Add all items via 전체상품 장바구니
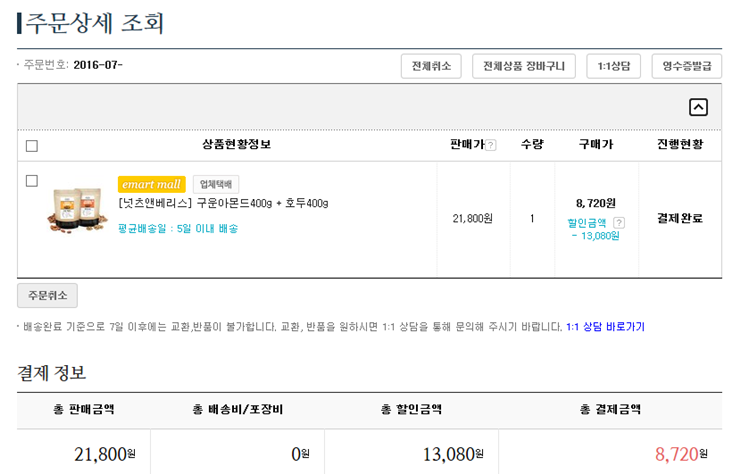Viewport: 740px width, 474px height. click(523, 66)
